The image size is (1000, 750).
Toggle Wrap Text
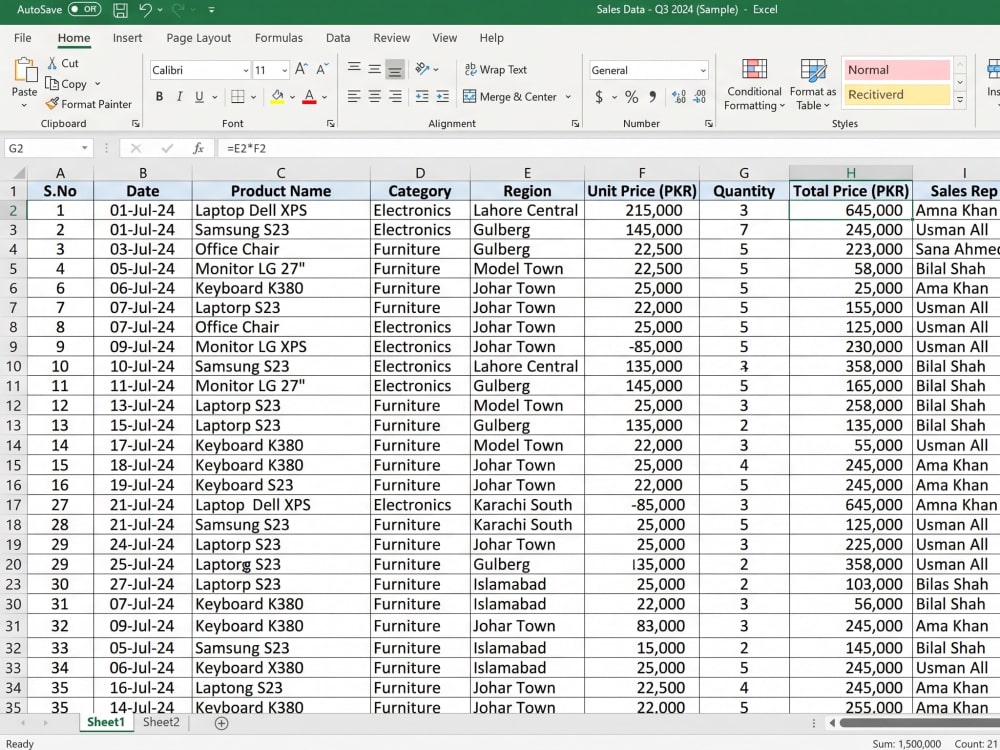(496, 70)
